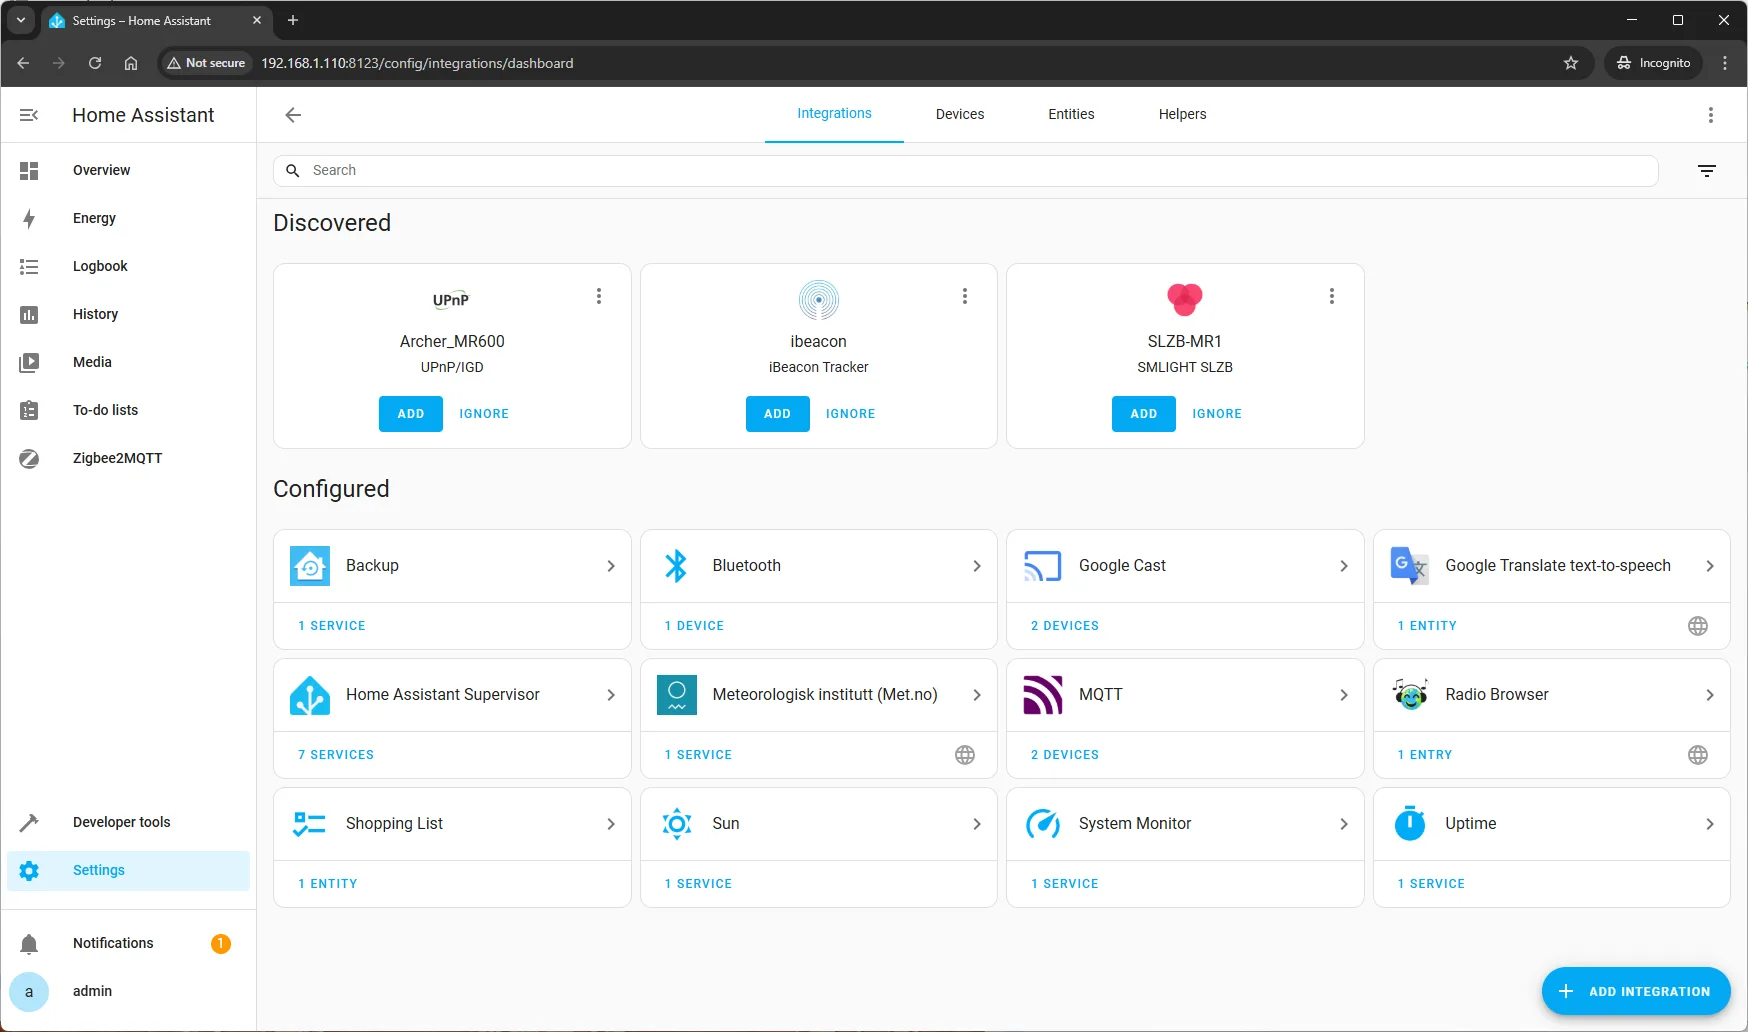1748x1032 pixels.
Task: Open the Media browser
Action: point(92,362)
